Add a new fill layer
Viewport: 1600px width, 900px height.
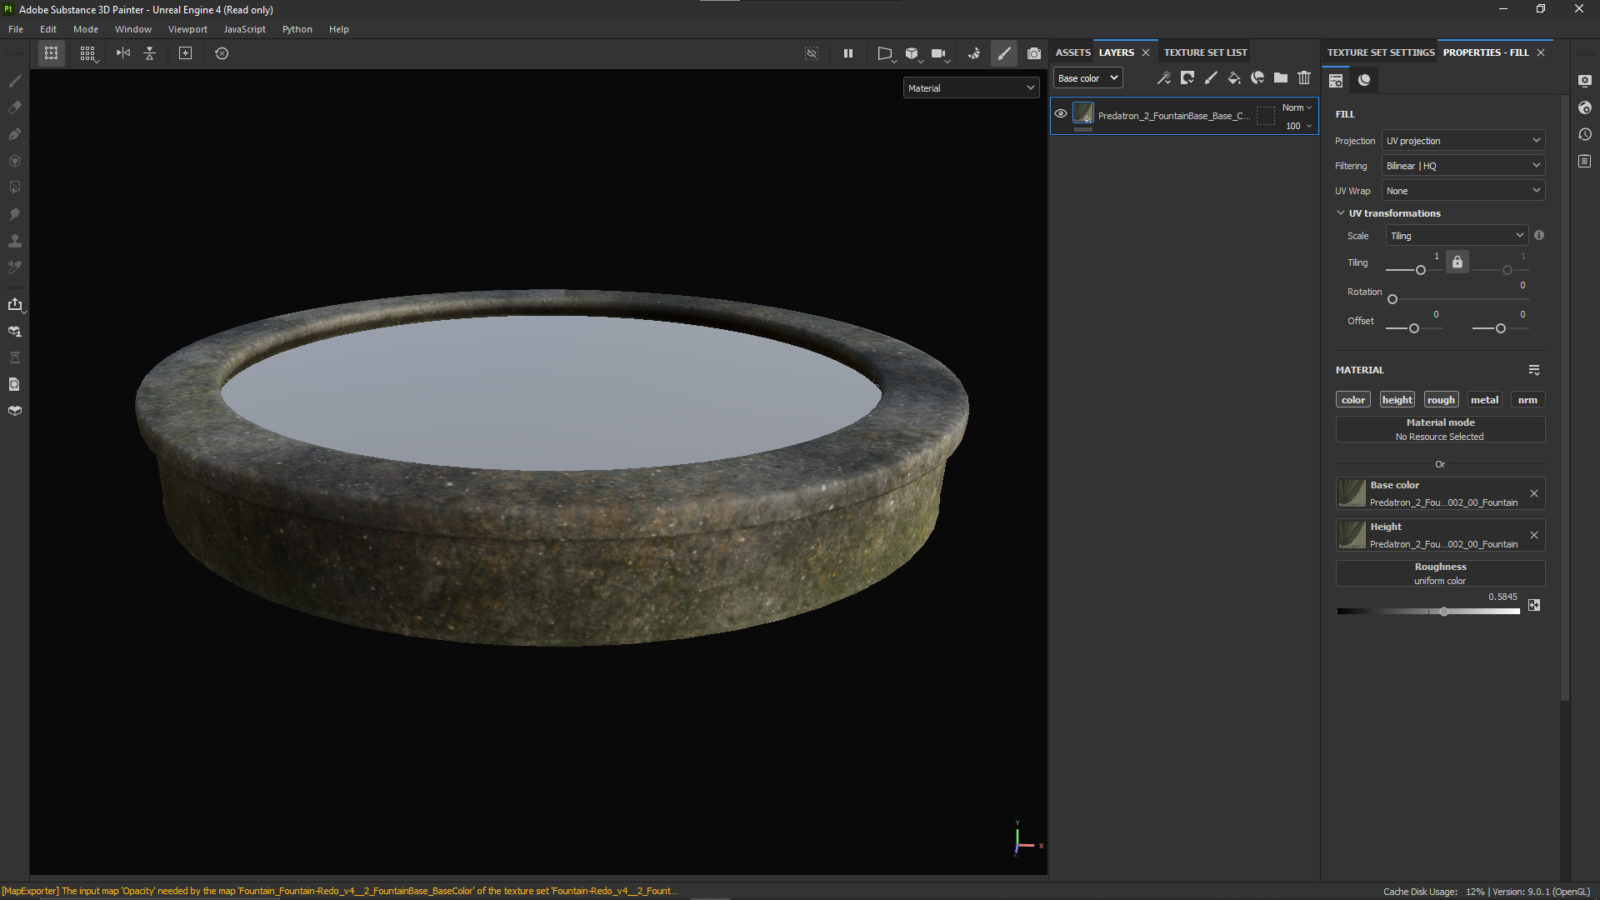tap(1234, 77)
